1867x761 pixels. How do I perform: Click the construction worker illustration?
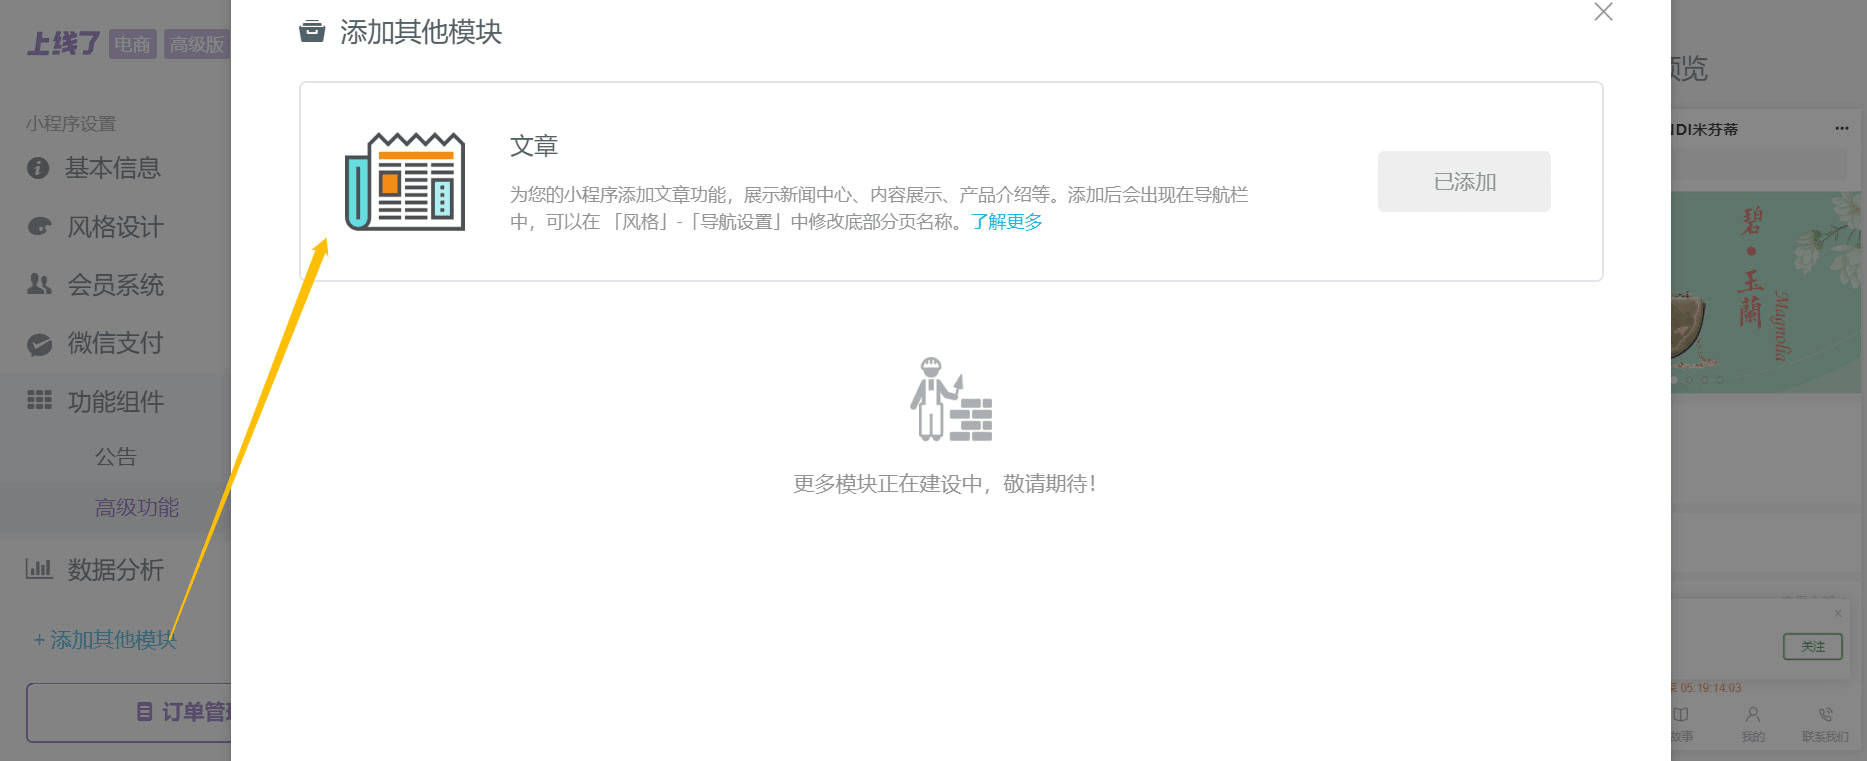[950, 399]
